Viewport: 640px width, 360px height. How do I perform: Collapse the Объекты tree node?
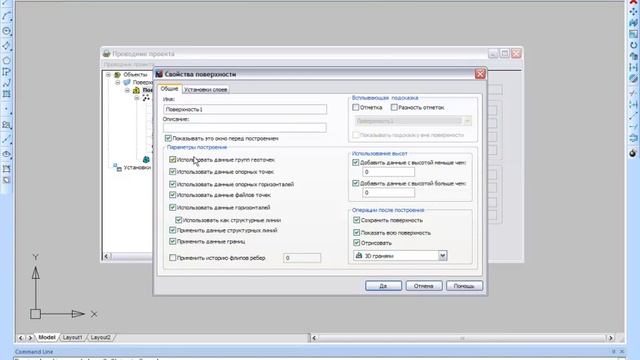pyautogui.click(x=108, y=75)
